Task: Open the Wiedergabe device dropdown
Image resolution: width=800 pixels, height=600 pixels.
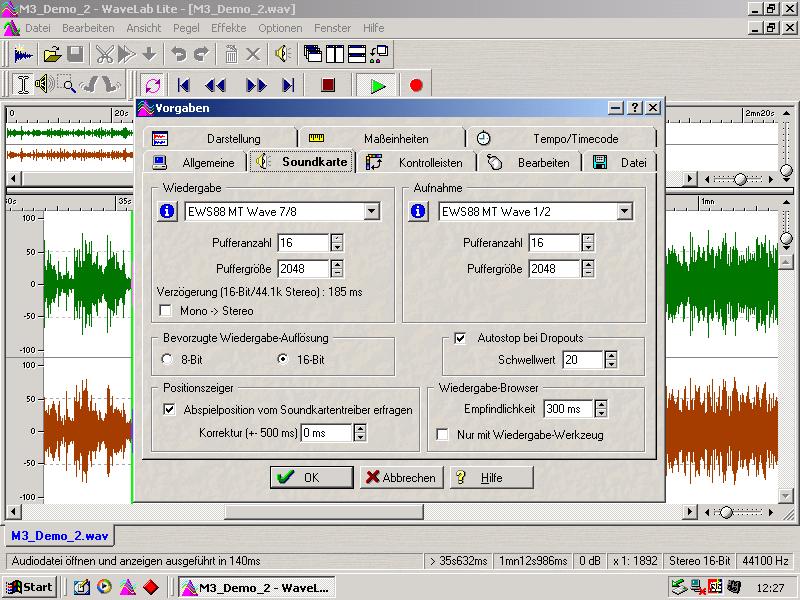Action: point(372,211)
